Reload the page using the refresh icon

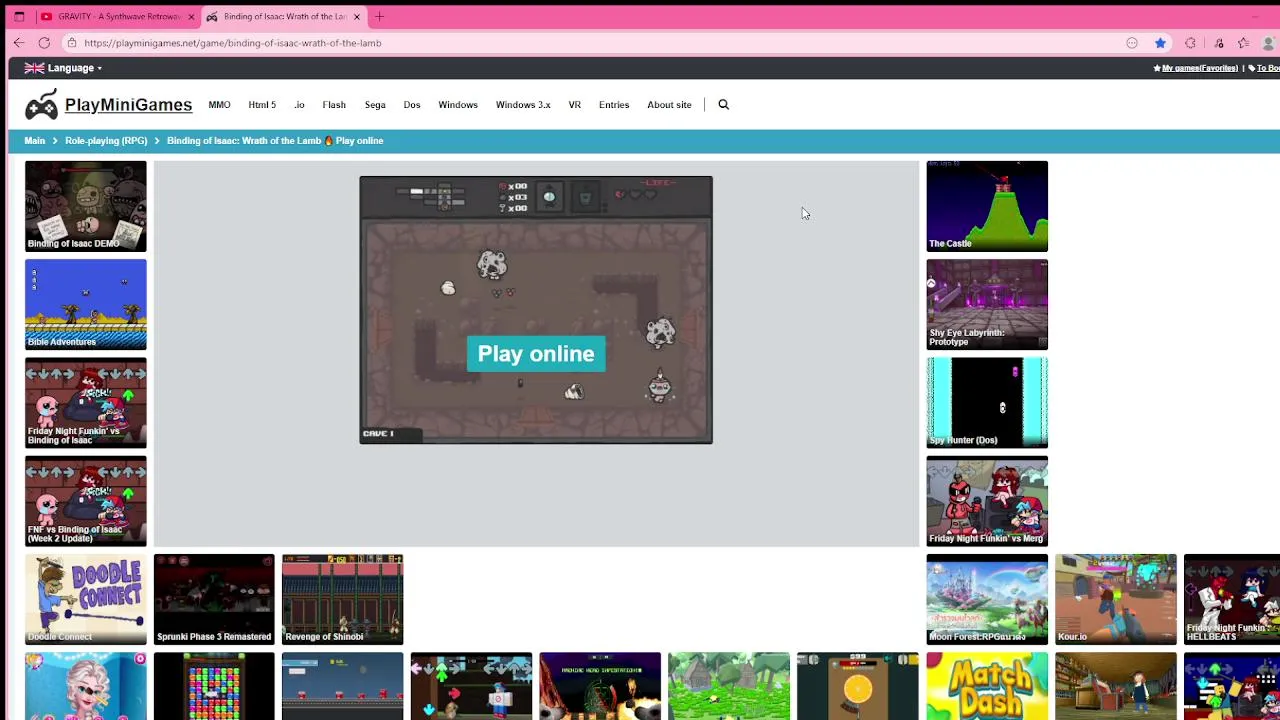tap(44, 43)
